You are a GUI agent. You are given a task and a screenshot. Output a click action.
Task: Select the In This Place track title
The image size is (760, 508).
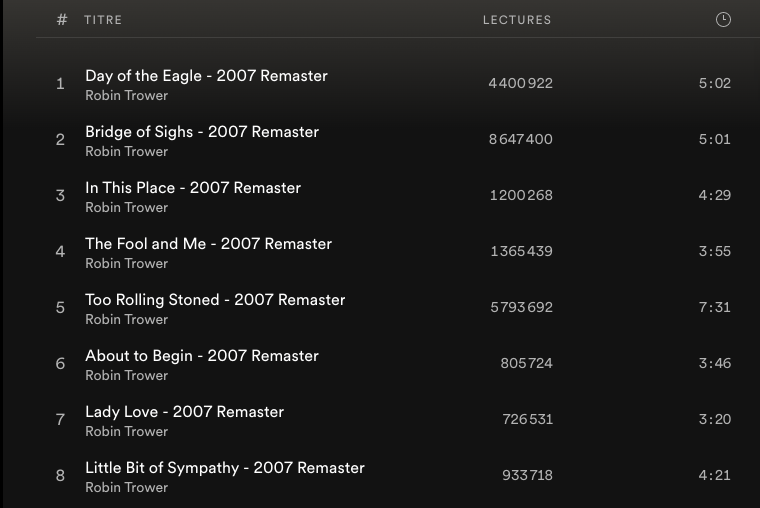pos(193,188)
